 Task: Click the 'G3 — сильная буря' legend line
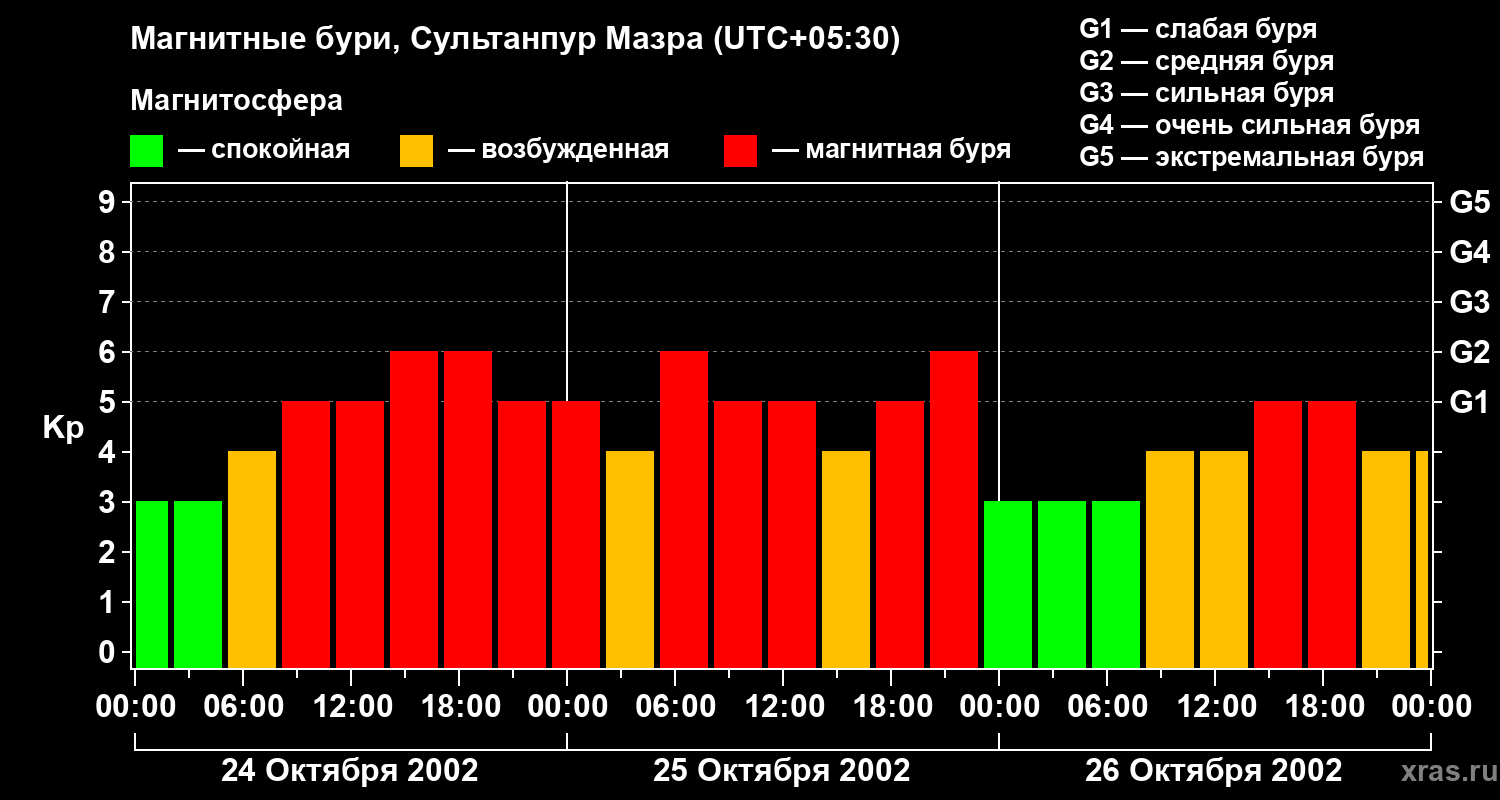pos(1206,93)
